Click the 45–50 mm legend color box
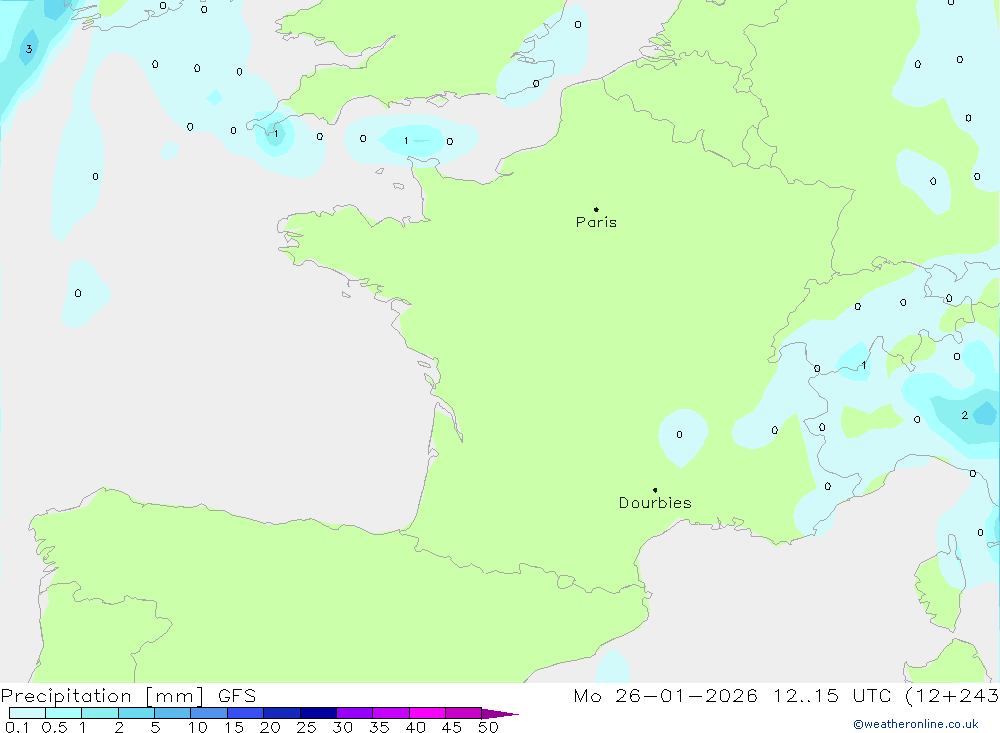The width and height of the screenshot is (1000, 733). (464, 713)
